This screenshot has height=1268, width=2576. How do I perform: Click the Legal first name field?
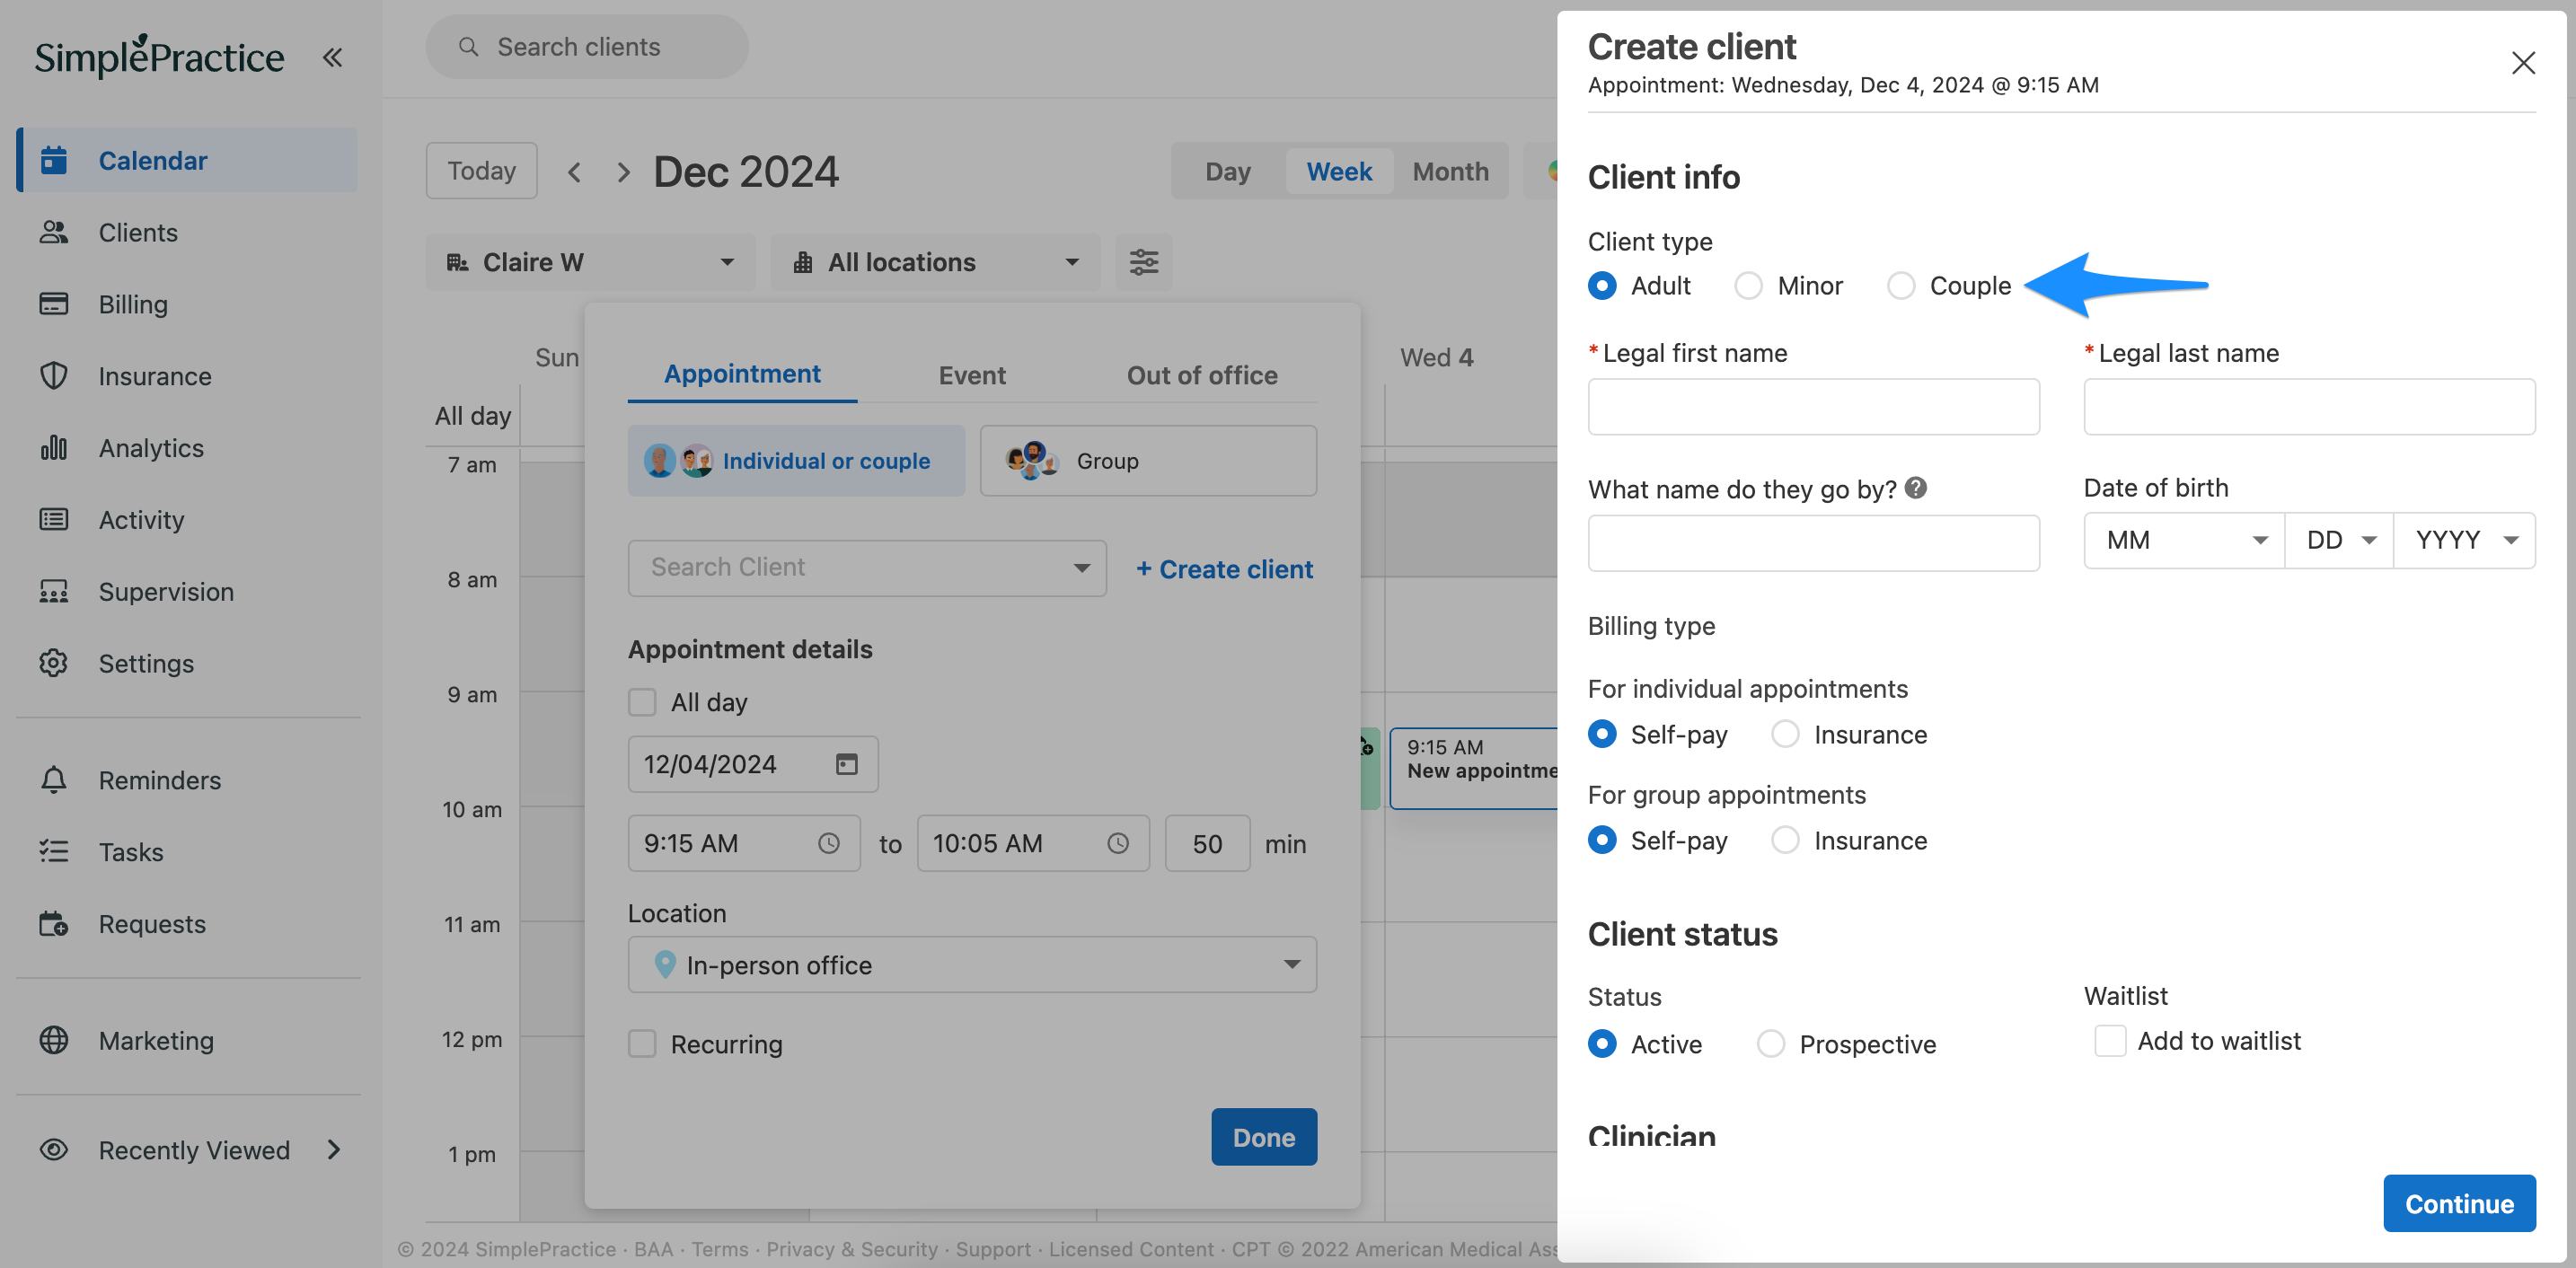[x=1814, y=407]
